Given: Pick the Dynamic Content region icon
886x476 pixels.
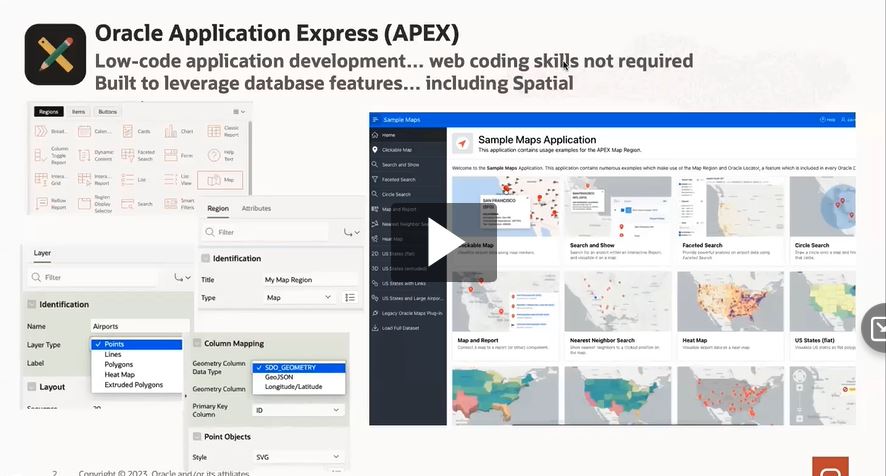Looking at the screenshot, I should (95, 155).
